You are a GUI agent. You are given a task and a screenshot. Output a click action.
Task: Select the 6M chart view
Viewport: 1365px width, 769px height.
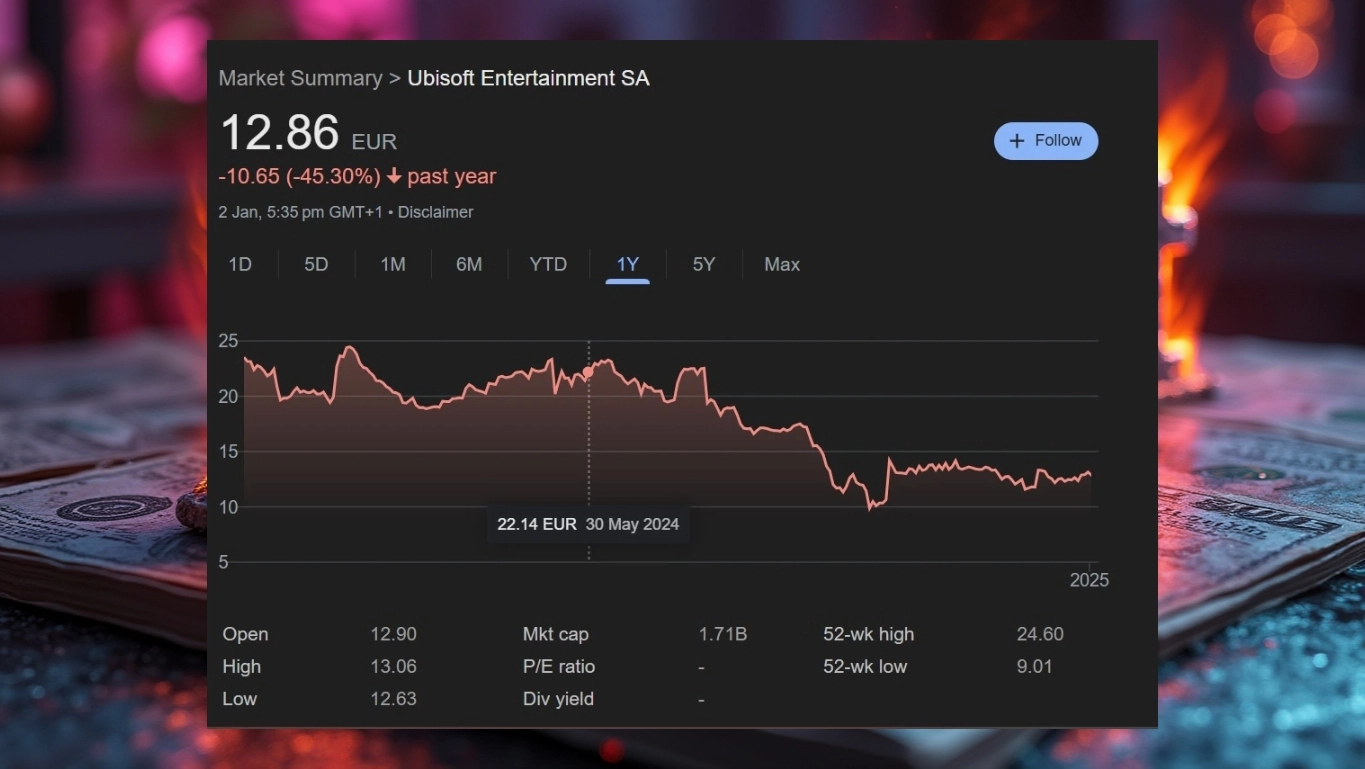pyautogui.click(x=469, y=264)
